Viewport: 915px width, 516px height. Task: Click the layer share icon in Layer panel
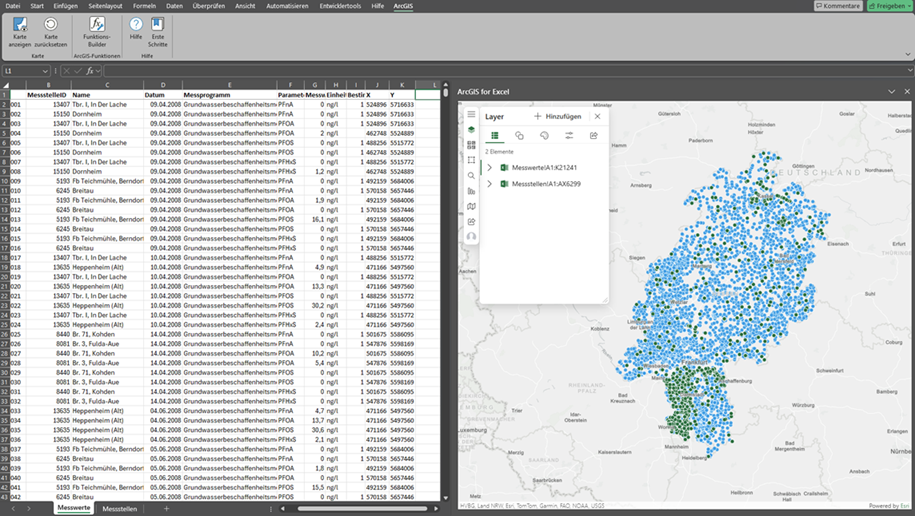(593, 135)
